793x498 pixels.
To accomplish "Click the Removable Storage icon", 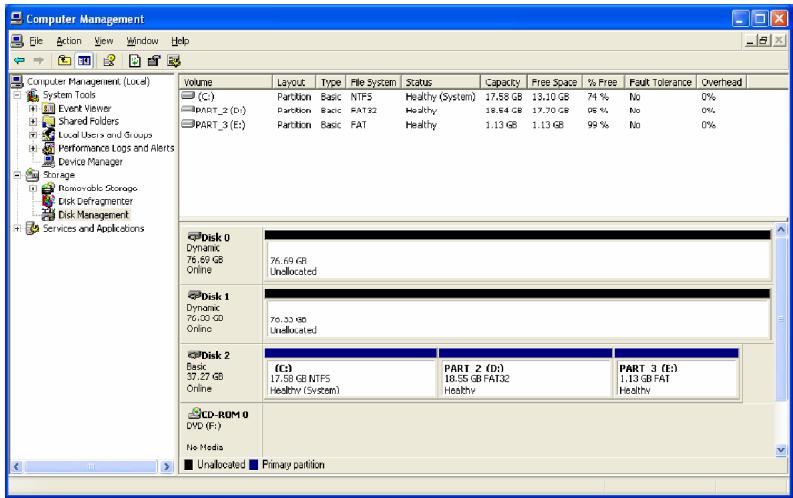I will tap(49, 188).
